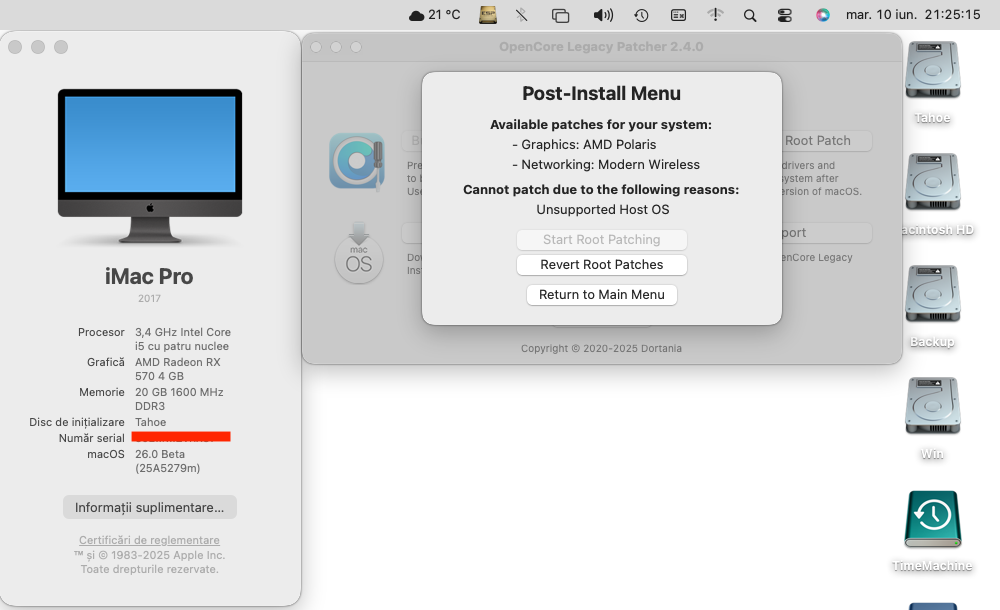Click the Unsupported Host OS reason text

point(603,209)
